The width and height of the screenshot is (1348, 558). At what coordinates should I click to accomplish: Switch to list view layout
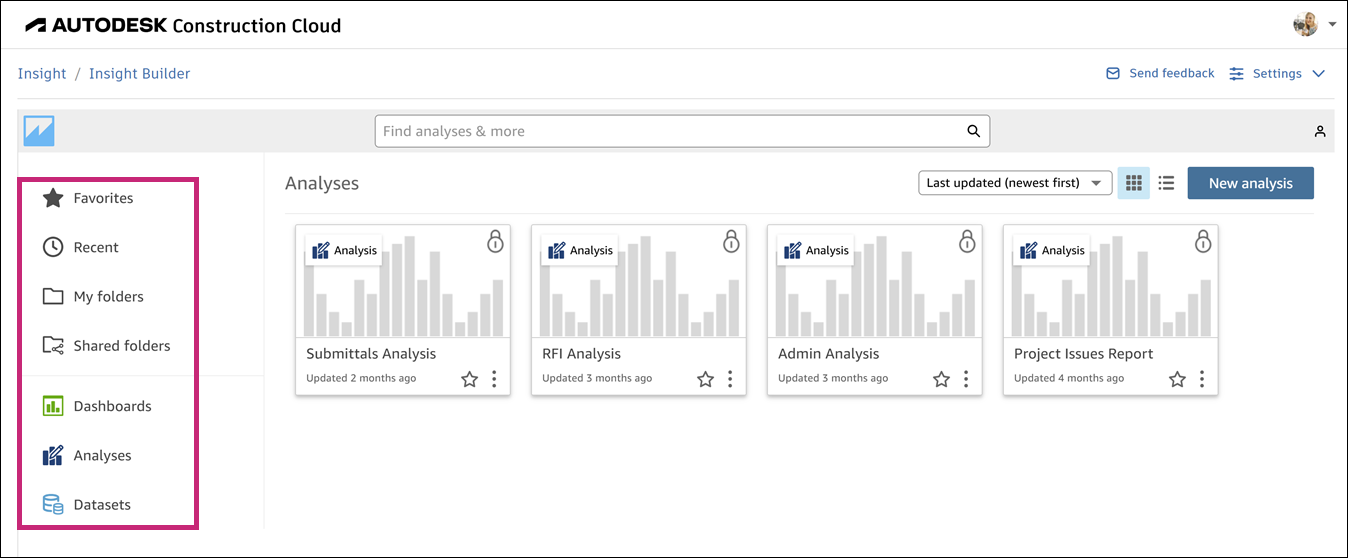click(x=1166, y=183)
